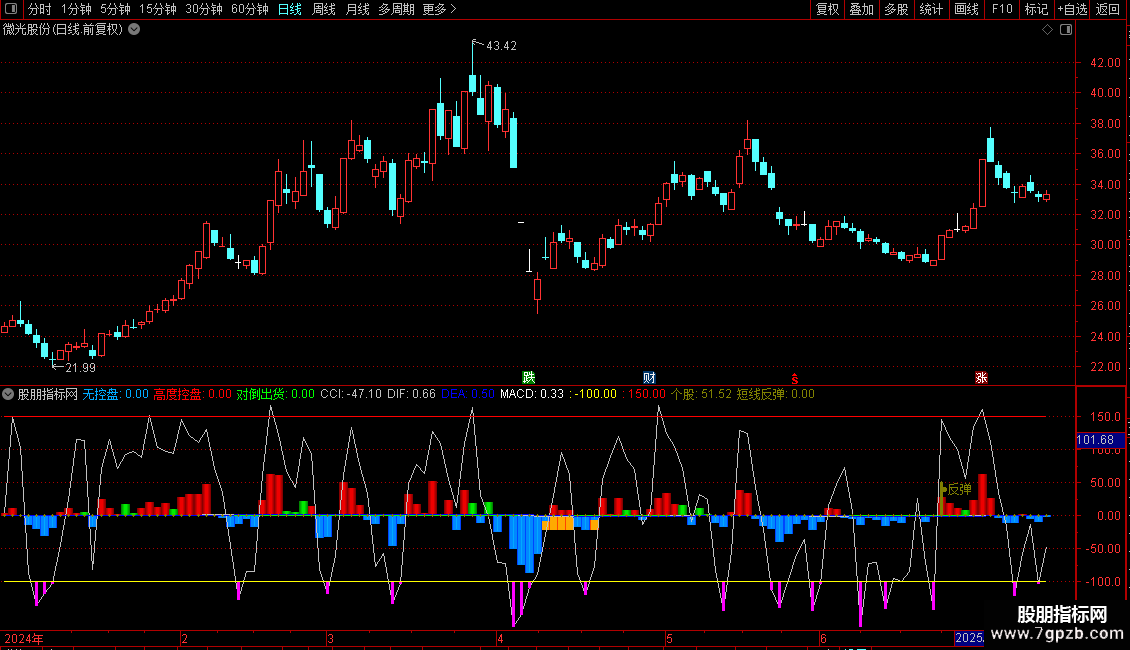Image resolution: width=1130 pixels, height=650 pixels.
Task: Expand the 更多 periods menu
Action: [439, 9]
